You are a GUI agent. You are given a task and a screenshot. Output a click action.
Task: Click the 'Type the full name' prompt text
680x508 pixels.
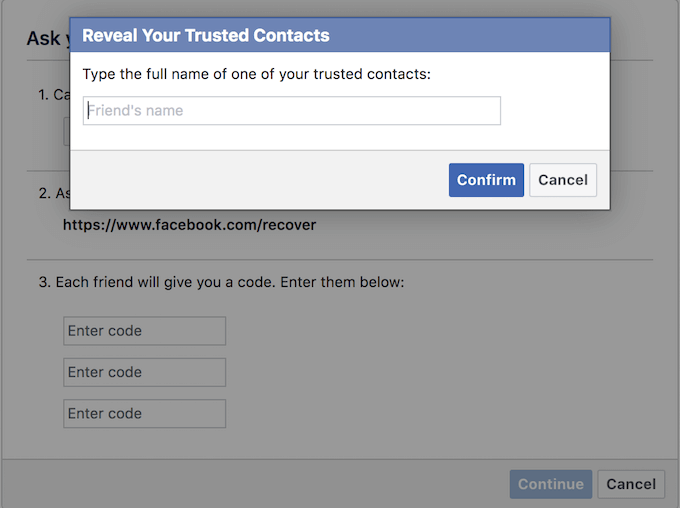click(x=257, y=74)
